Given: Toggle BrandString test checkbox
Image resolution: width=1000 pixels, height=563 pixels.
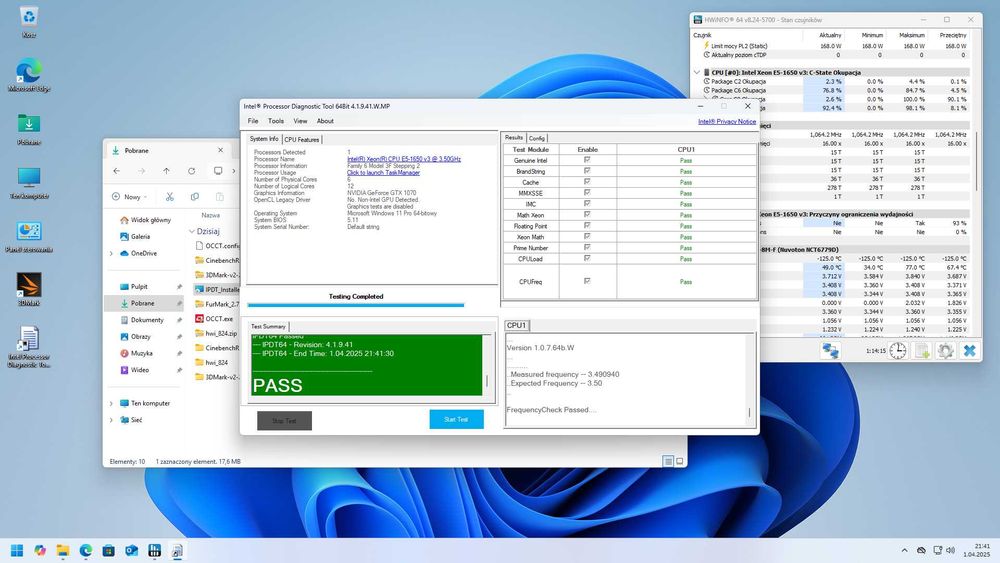Looking at the screenshot, I should click(587, 171).
